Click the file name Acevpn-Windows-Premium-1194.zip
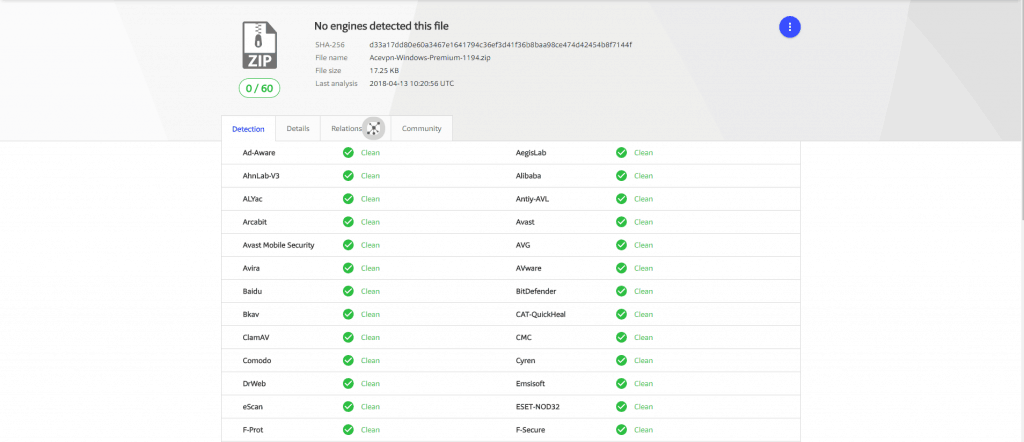1024x442 pixels. (x=430, y=57)
